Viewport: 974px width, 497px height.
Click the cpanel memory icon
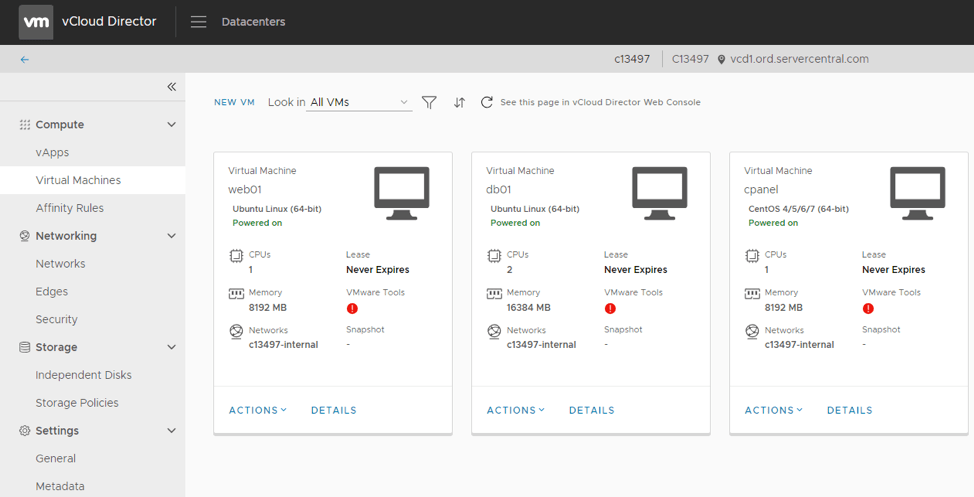tap(752, 293)
